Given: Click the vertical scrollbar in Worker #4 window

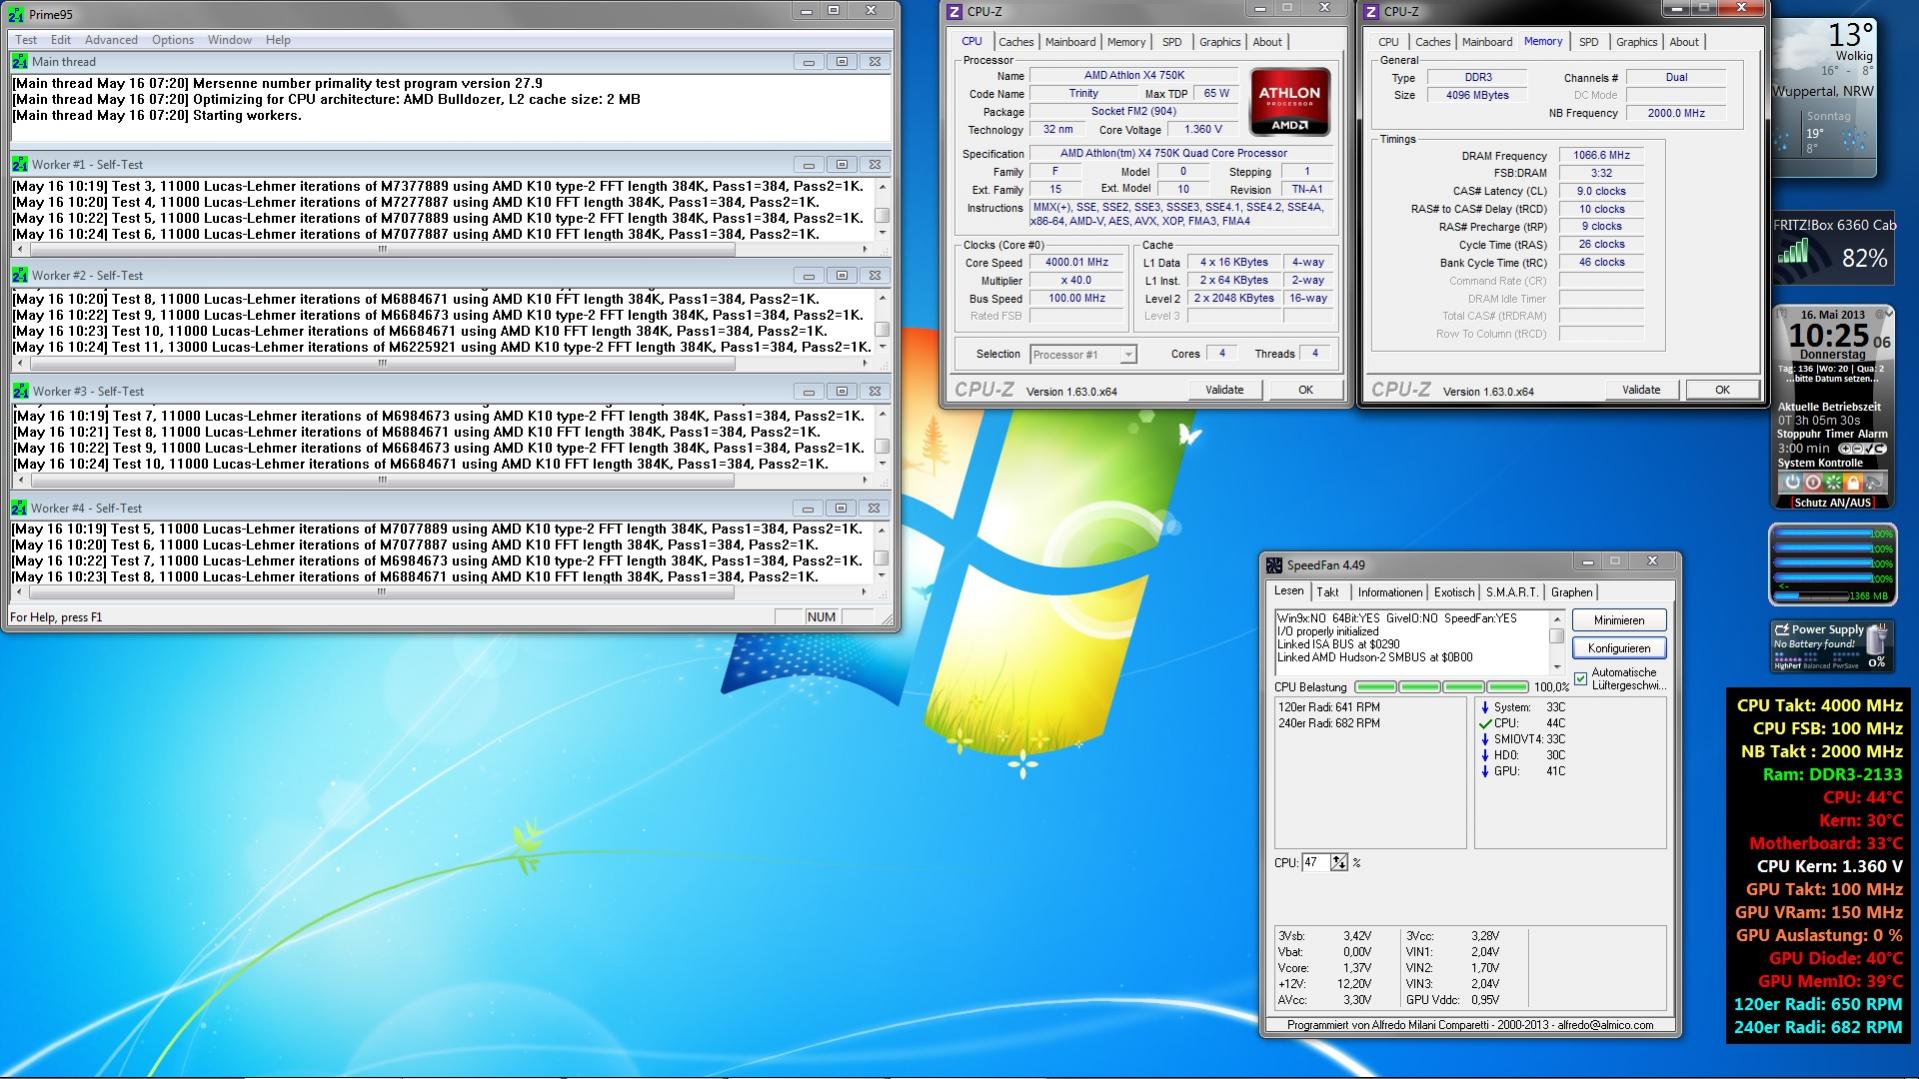Looking at the screenshot, I should pyautogui.click(x=881, y=553).
